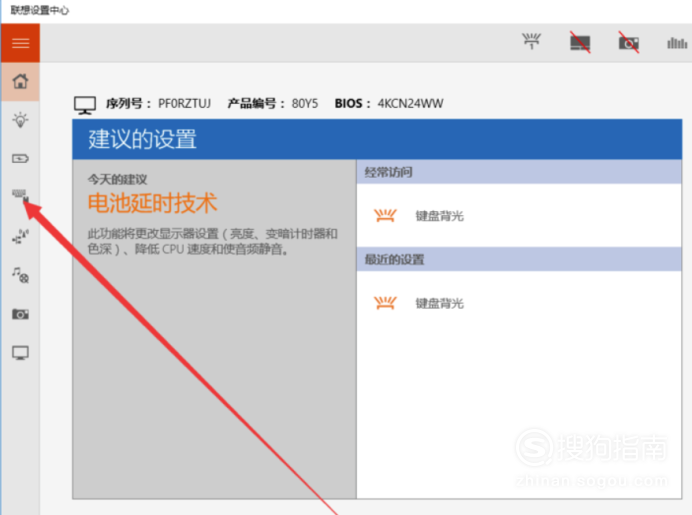This screenshot has width=692, height=515.
Task: Click backlight icon under 最近的设置
Action: click(385, 303)
